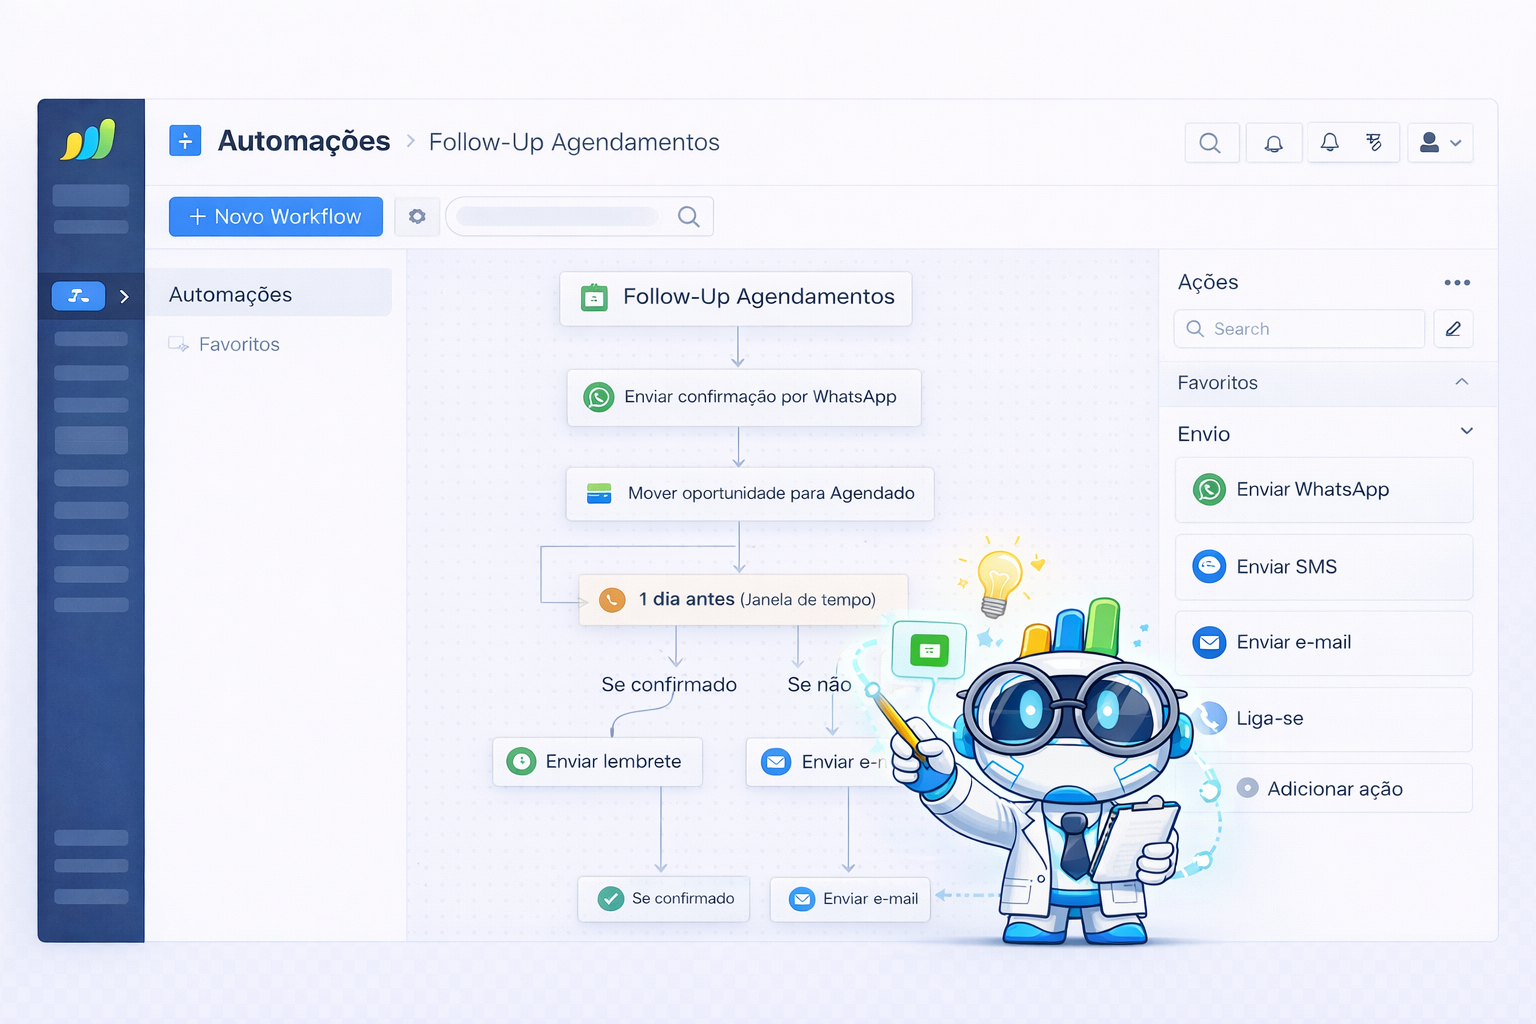Screen dimensions: 1536x1024
Task: Expand the Envio section
Action: coord(1466,432)
